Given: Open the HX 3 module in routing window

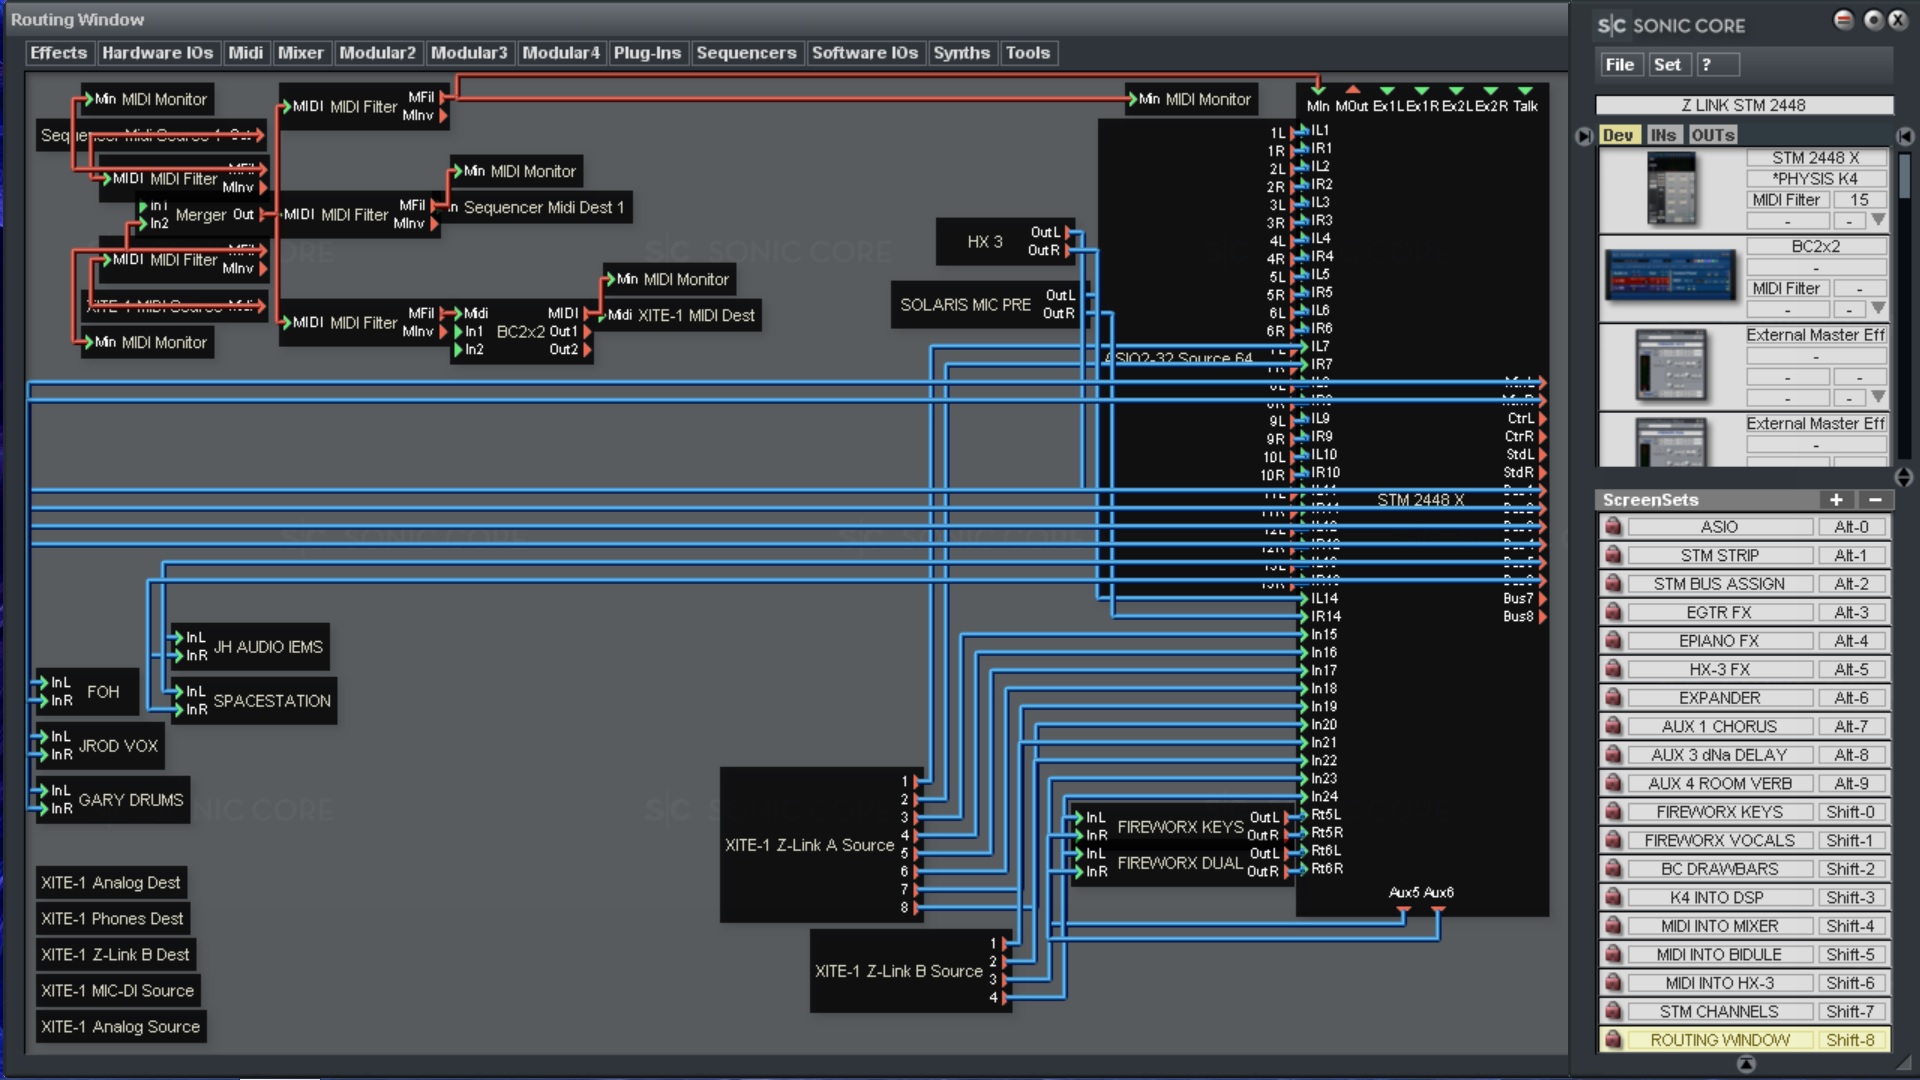Looking at the screenshot, I should [x=1005, y=241].
